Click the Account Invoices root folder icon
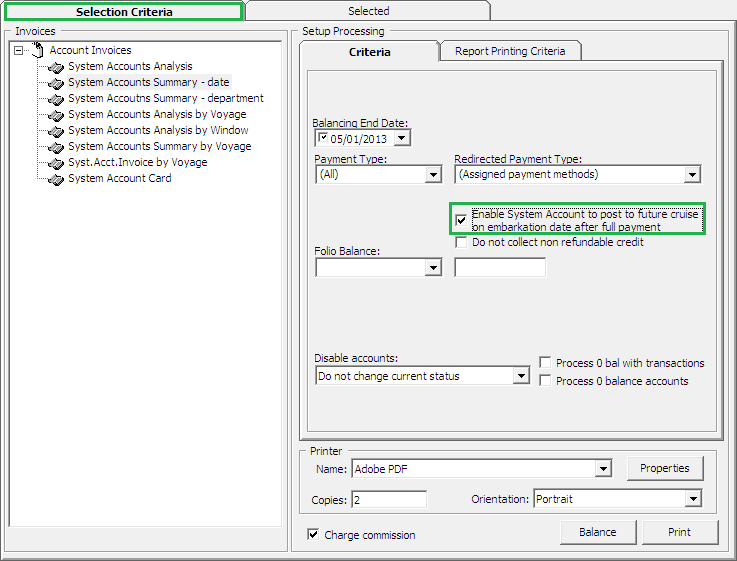Image resolution: width=737 pixels, height=561 pixels. click(37, 50)
